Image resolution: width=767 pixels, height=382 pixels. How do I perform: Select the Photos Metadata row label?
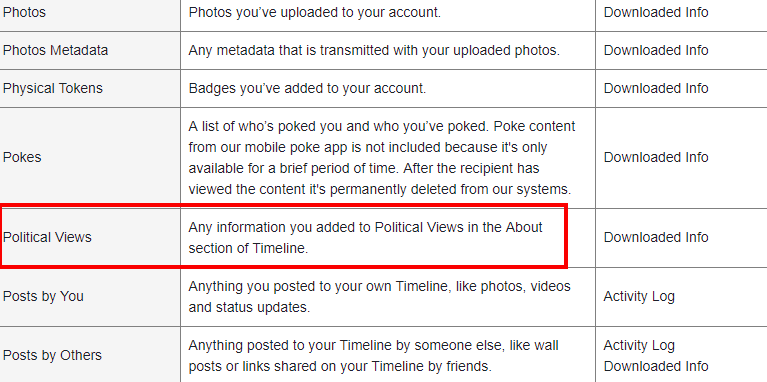click(55, 50)
